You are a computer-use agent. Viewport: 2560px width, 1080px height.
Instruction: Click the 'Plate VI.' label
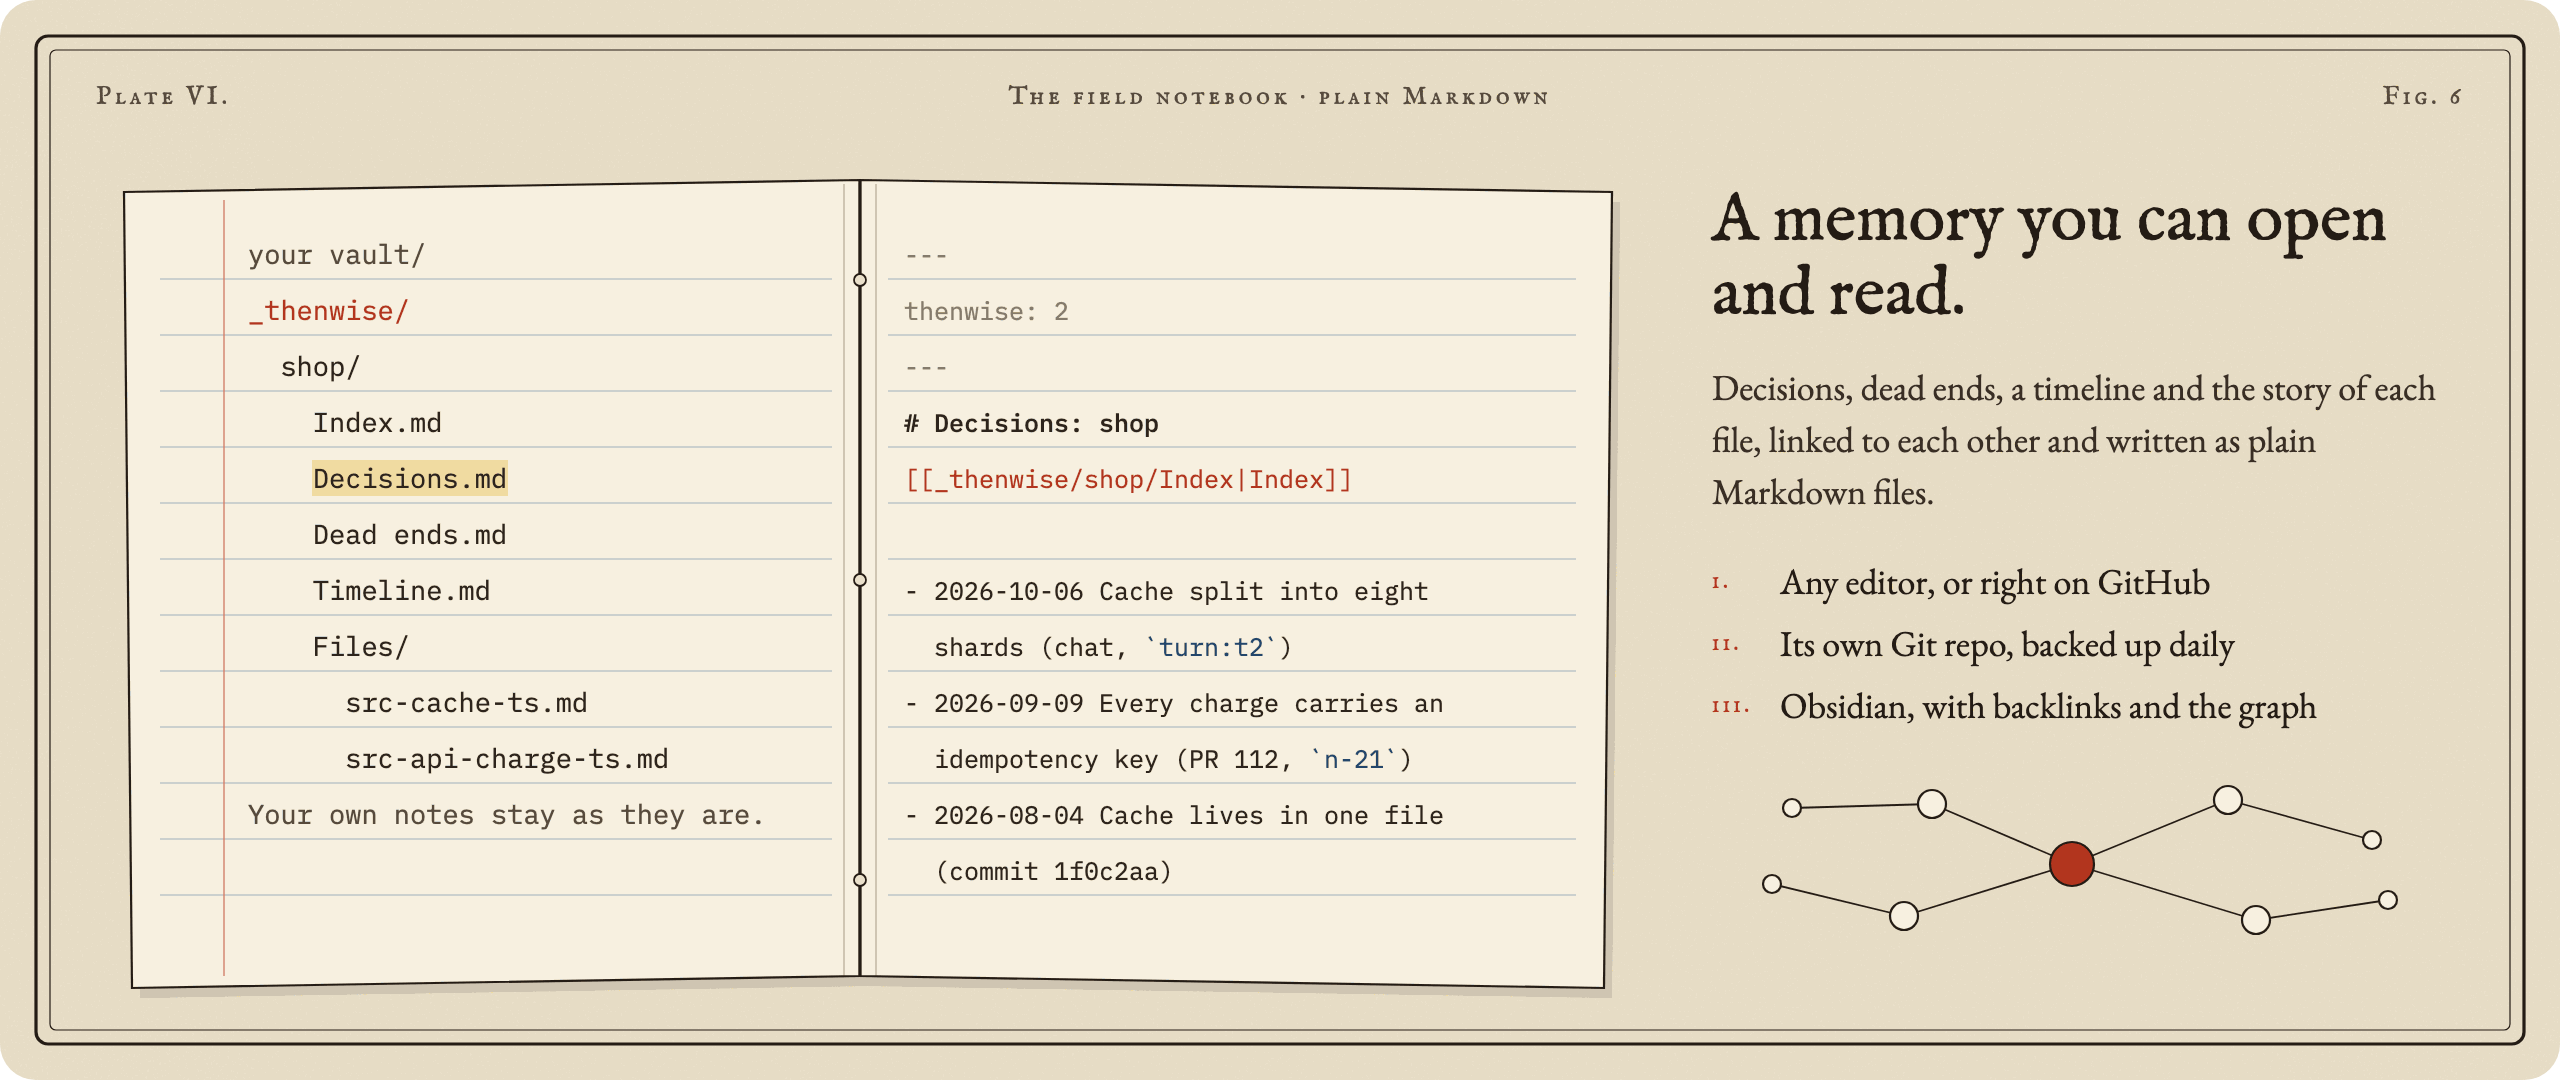162,96
